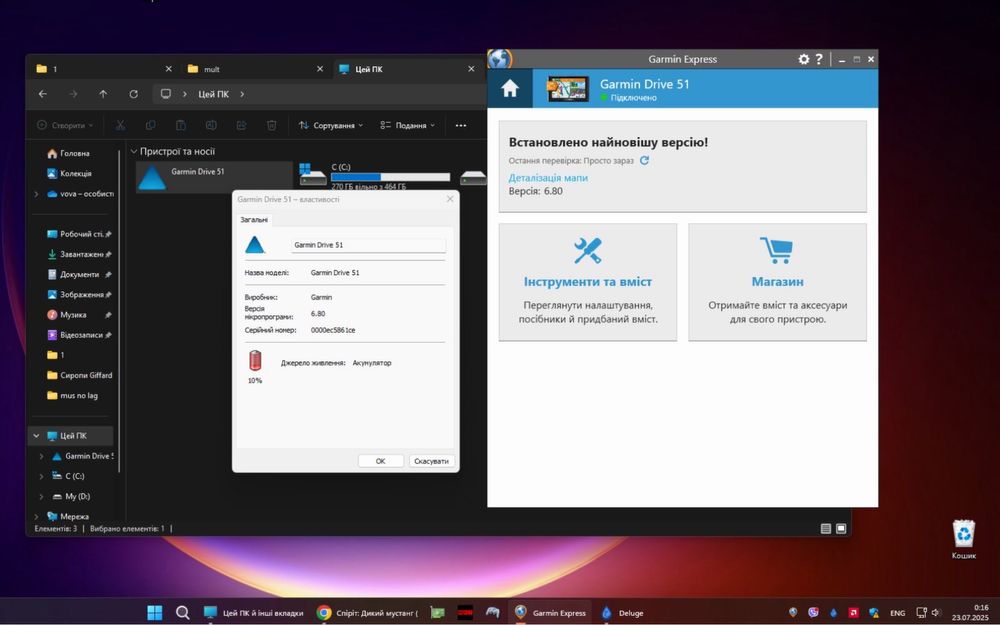Switch to the folder tab named 1
This screenshot has height=625, width=1000.
point(104,69)
